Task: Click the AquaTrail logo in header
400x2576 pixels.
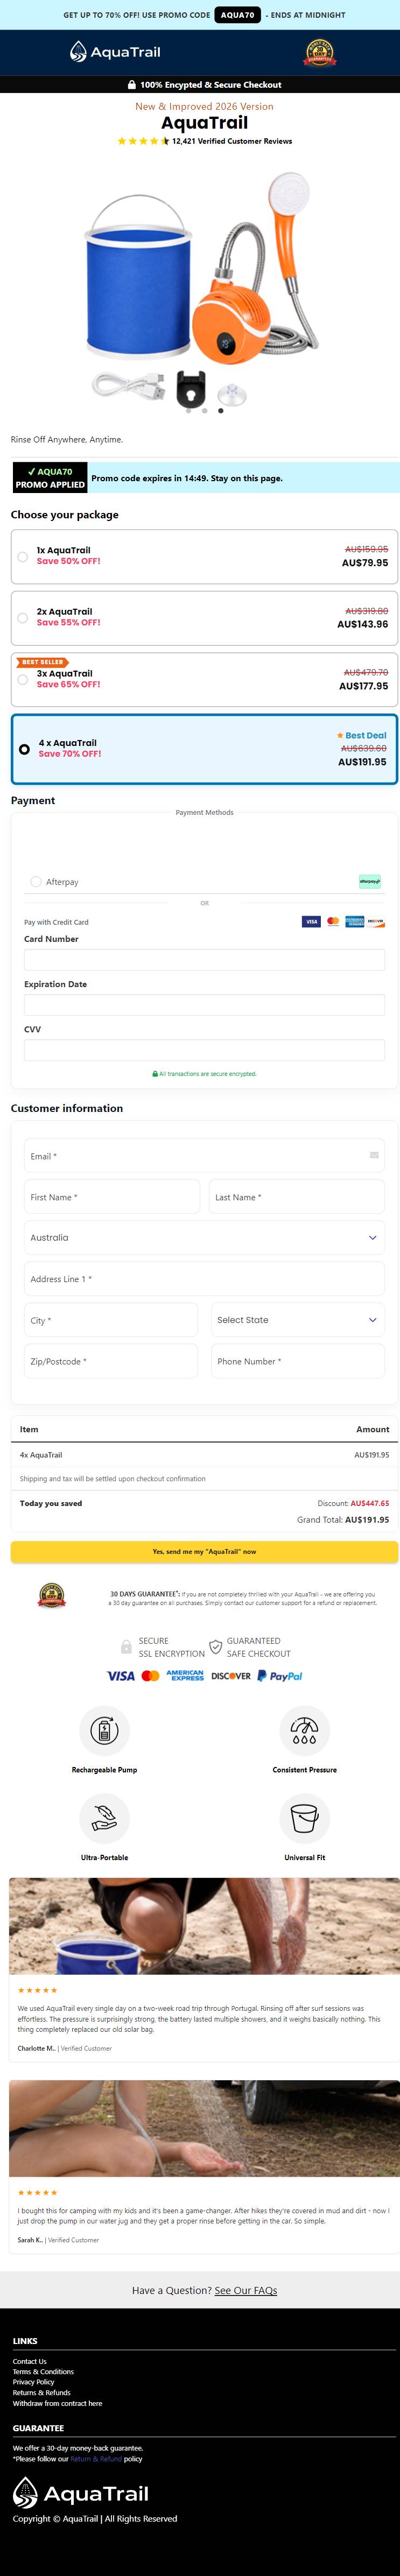Action: click(x=115, y=52)
